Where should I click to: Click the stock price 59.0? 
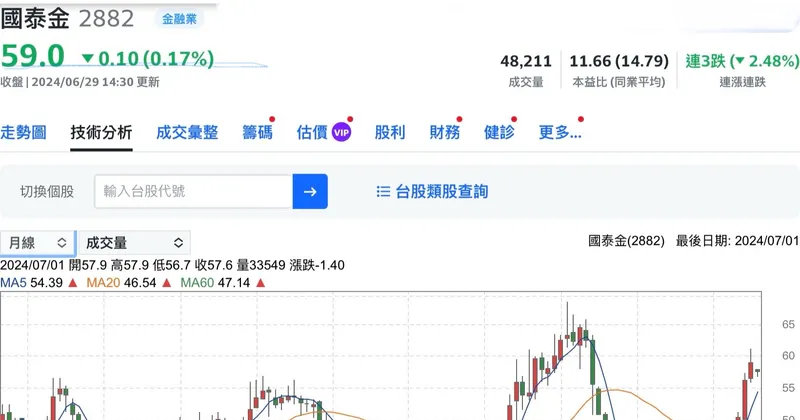33,56
